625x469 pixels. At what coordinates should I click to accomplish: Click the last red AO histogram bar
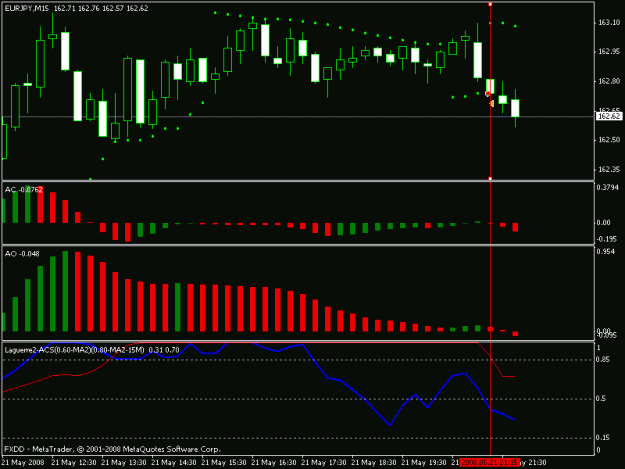click(x=515, y=334)
